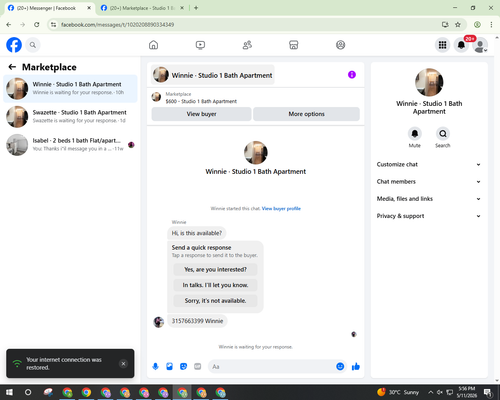Open the Groups icon in top navigation
The height and width of the screenshot is (400, 500).
click(340, 45)
